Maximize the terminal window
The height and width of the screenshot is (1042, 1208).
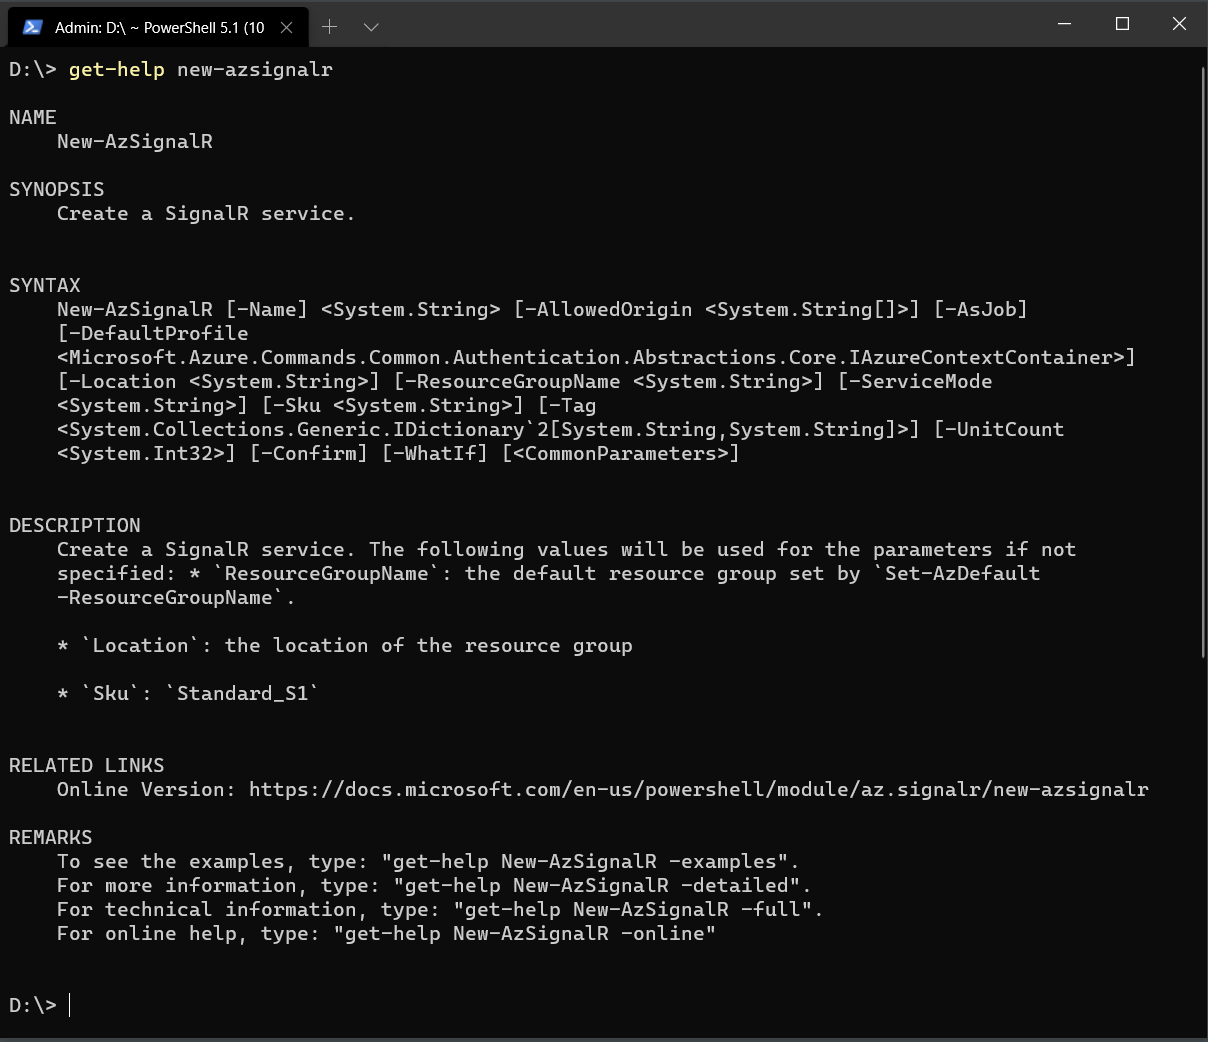point(1122,24)
